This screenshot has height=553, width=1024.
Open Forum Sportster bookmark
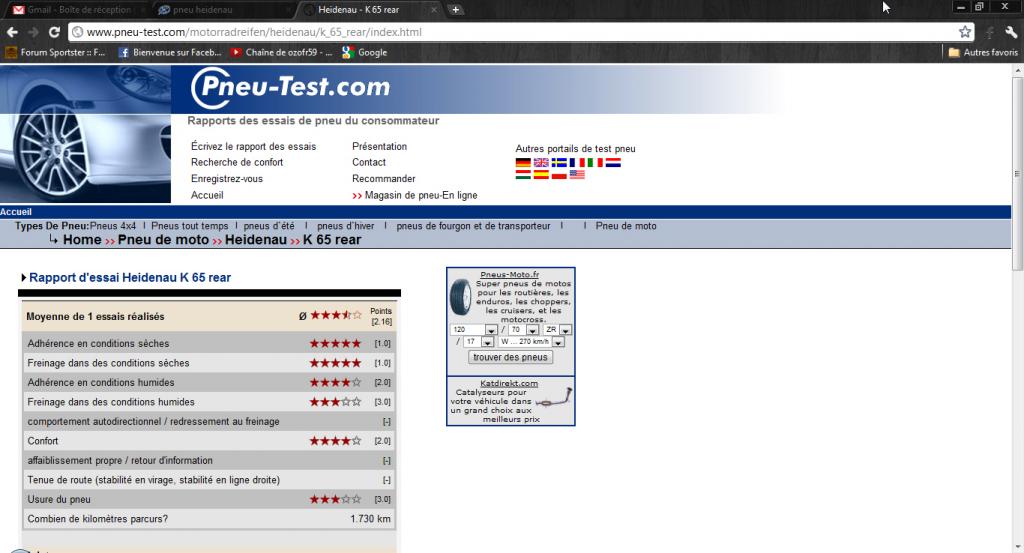coord(55,52)
